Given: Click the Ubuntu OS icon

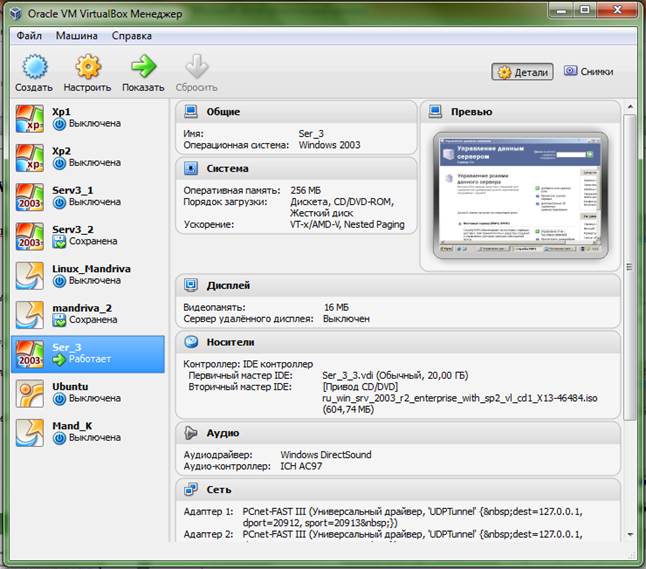Looking at the screenshot, I should click(x=30, y=393).
